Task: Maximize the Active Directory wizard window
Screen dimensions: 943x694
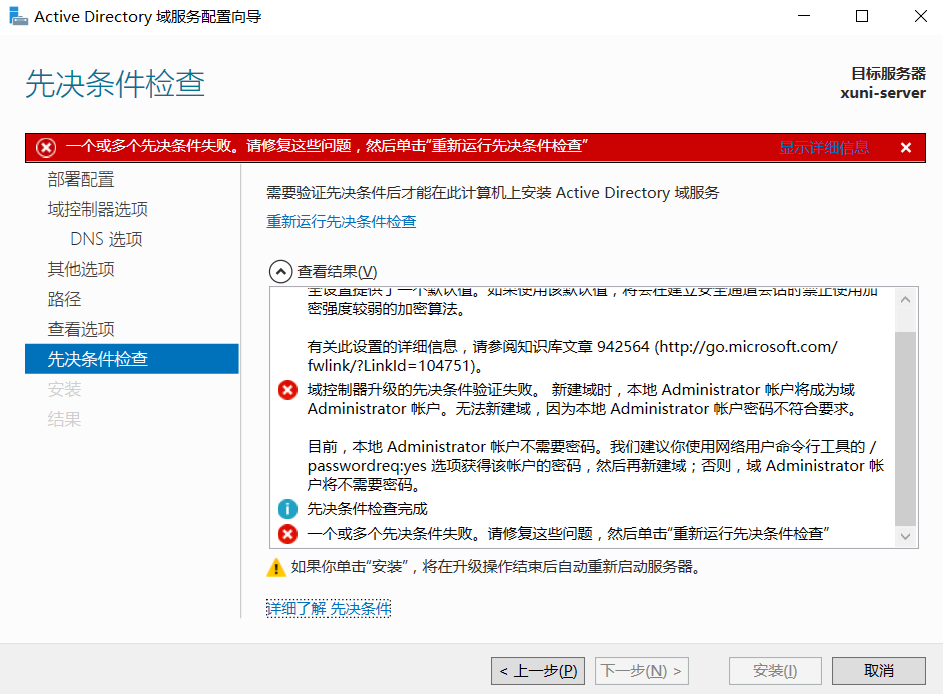Action: pos(862,16)
